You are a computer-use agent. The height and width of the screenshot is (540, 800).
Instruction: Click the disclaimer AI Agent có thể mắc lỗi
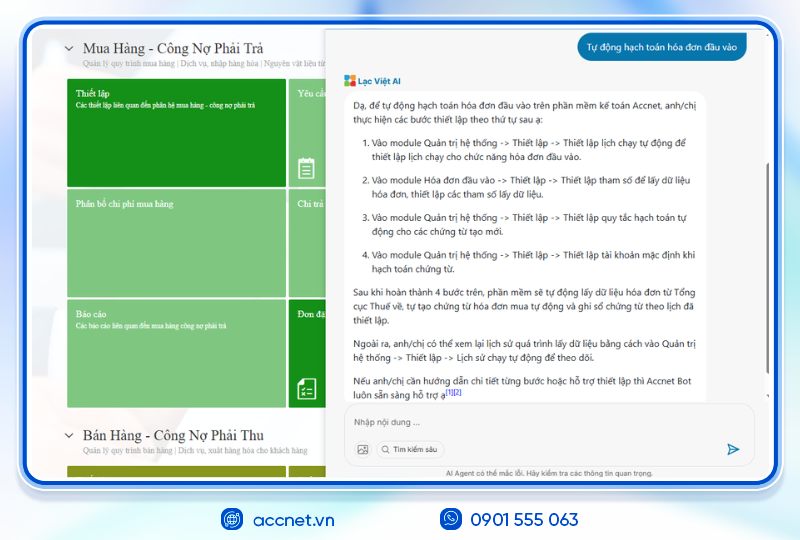[549, 473]
